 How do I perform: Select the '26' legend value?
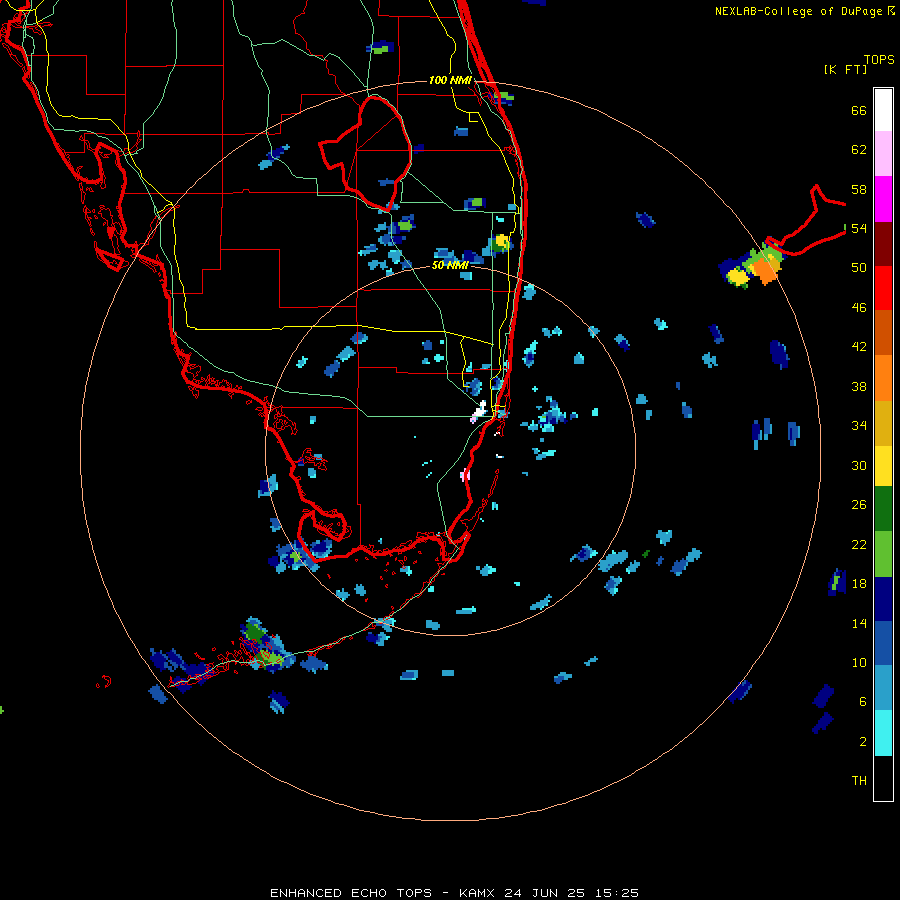pos(859,505)
